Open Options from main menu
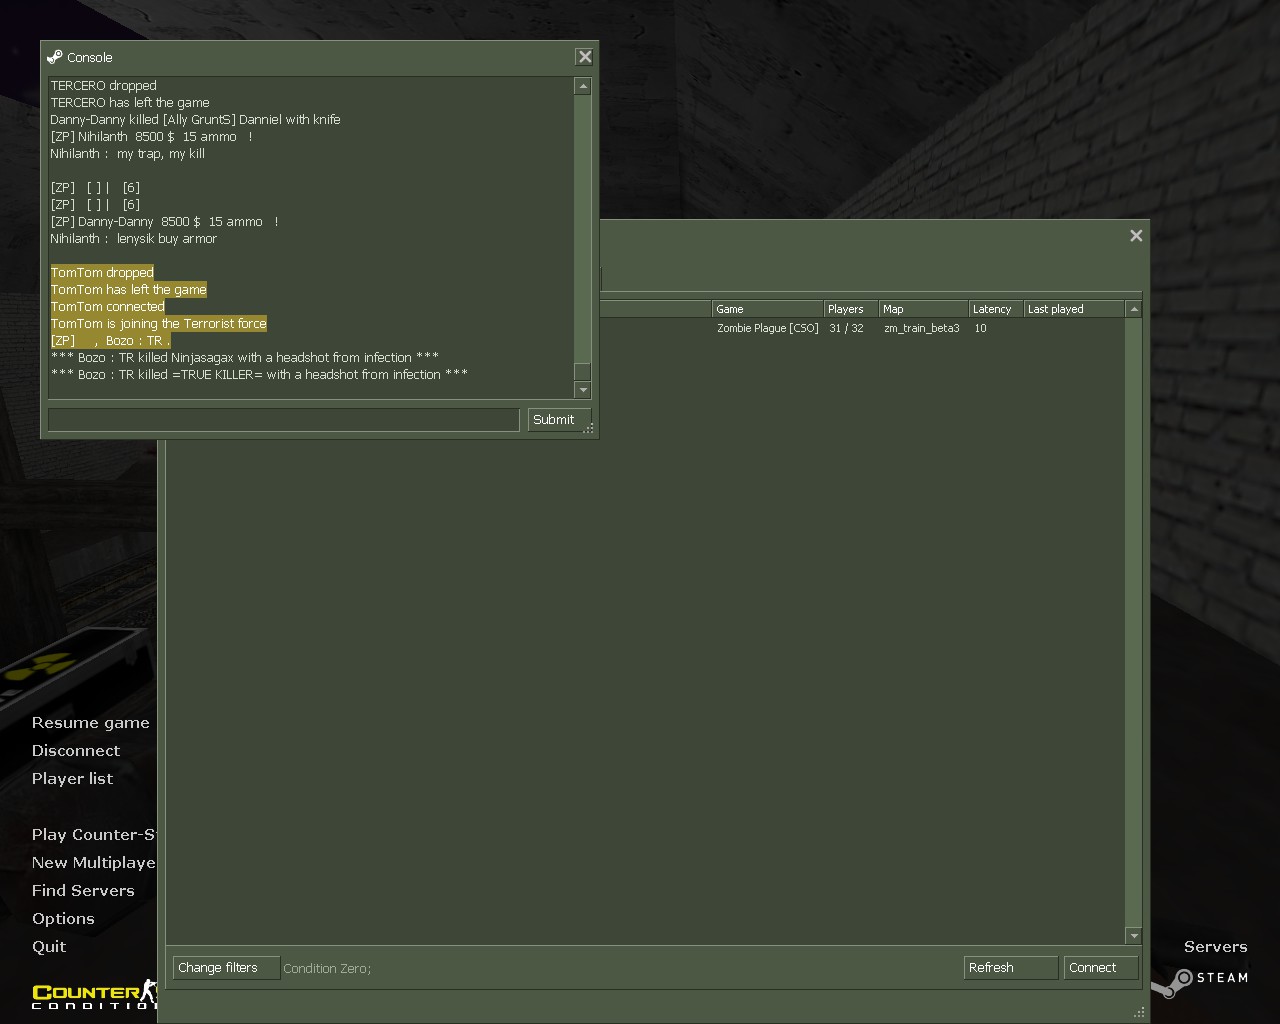The width and height of the screenshot is (1280, 1024). tap(63, 919)
